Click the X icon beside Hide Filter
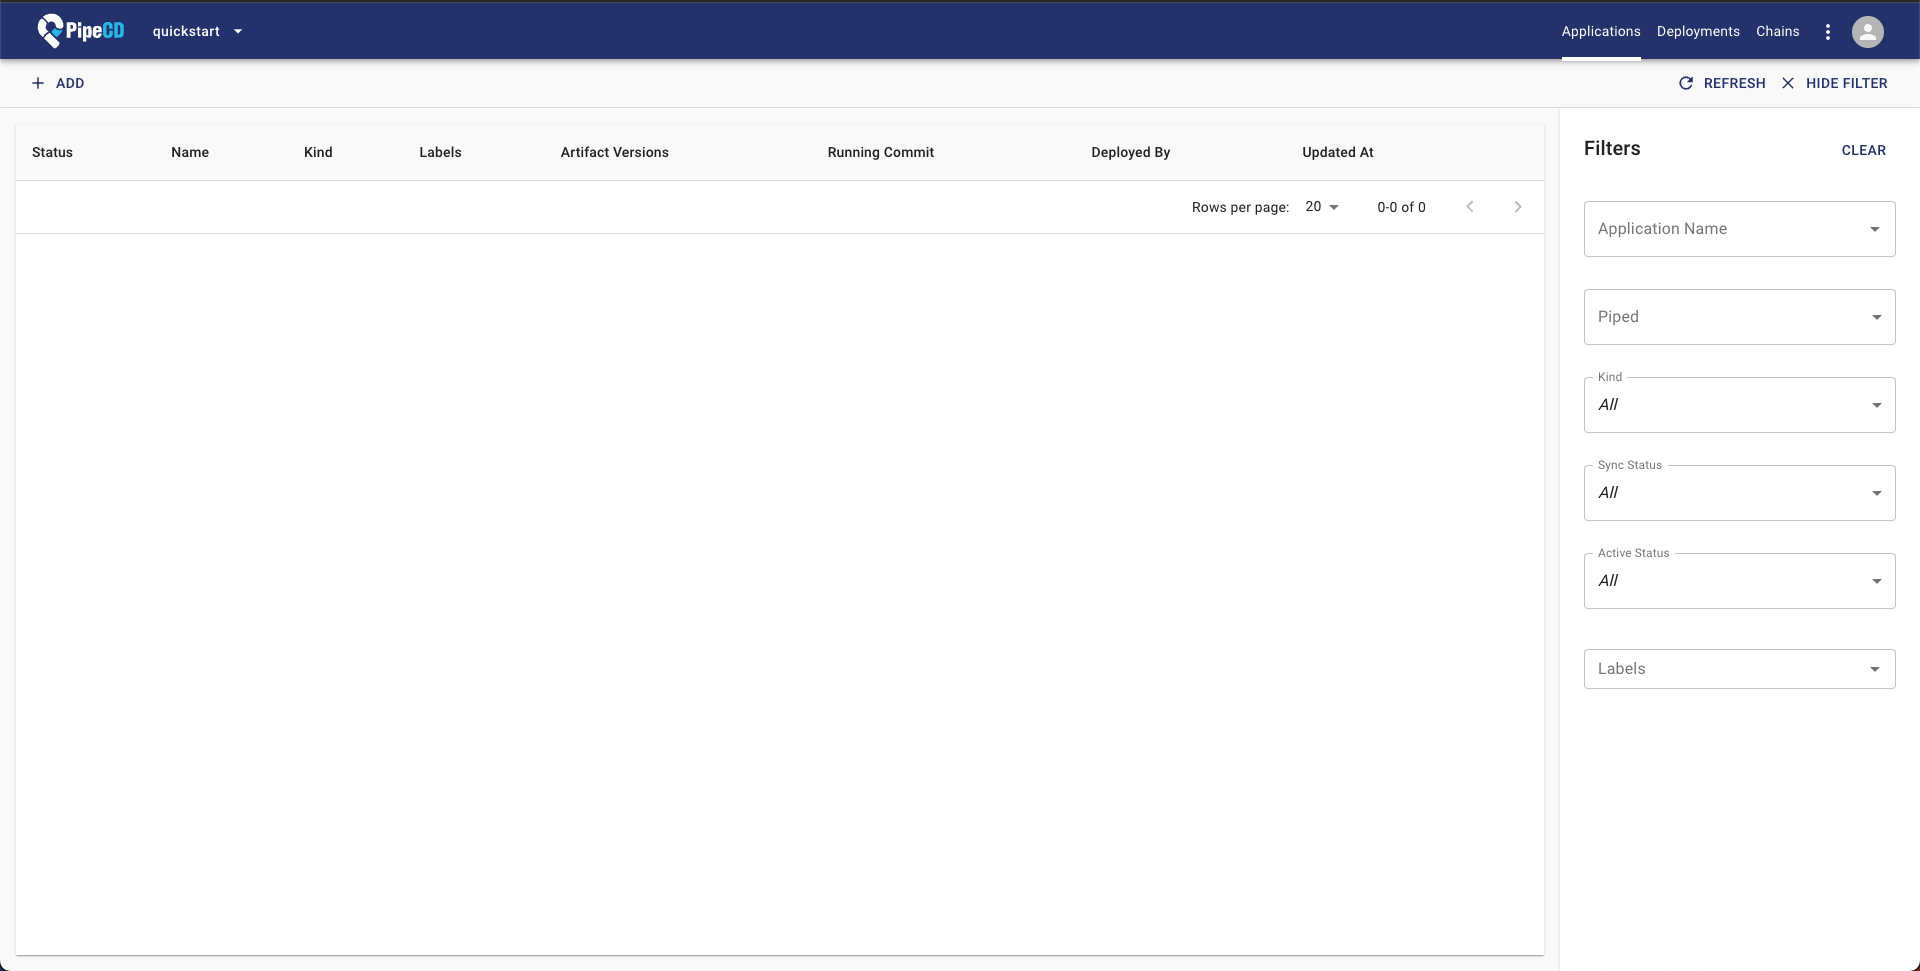This screenshot has height=971, width=1920. (x=1788, y=83)
